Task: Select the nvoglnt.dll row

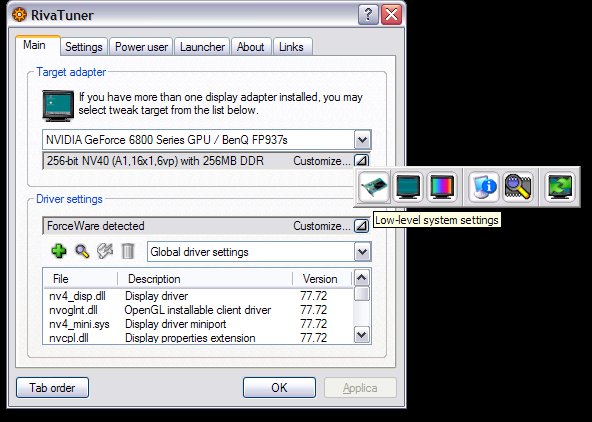Action: [x=199, y=310]
